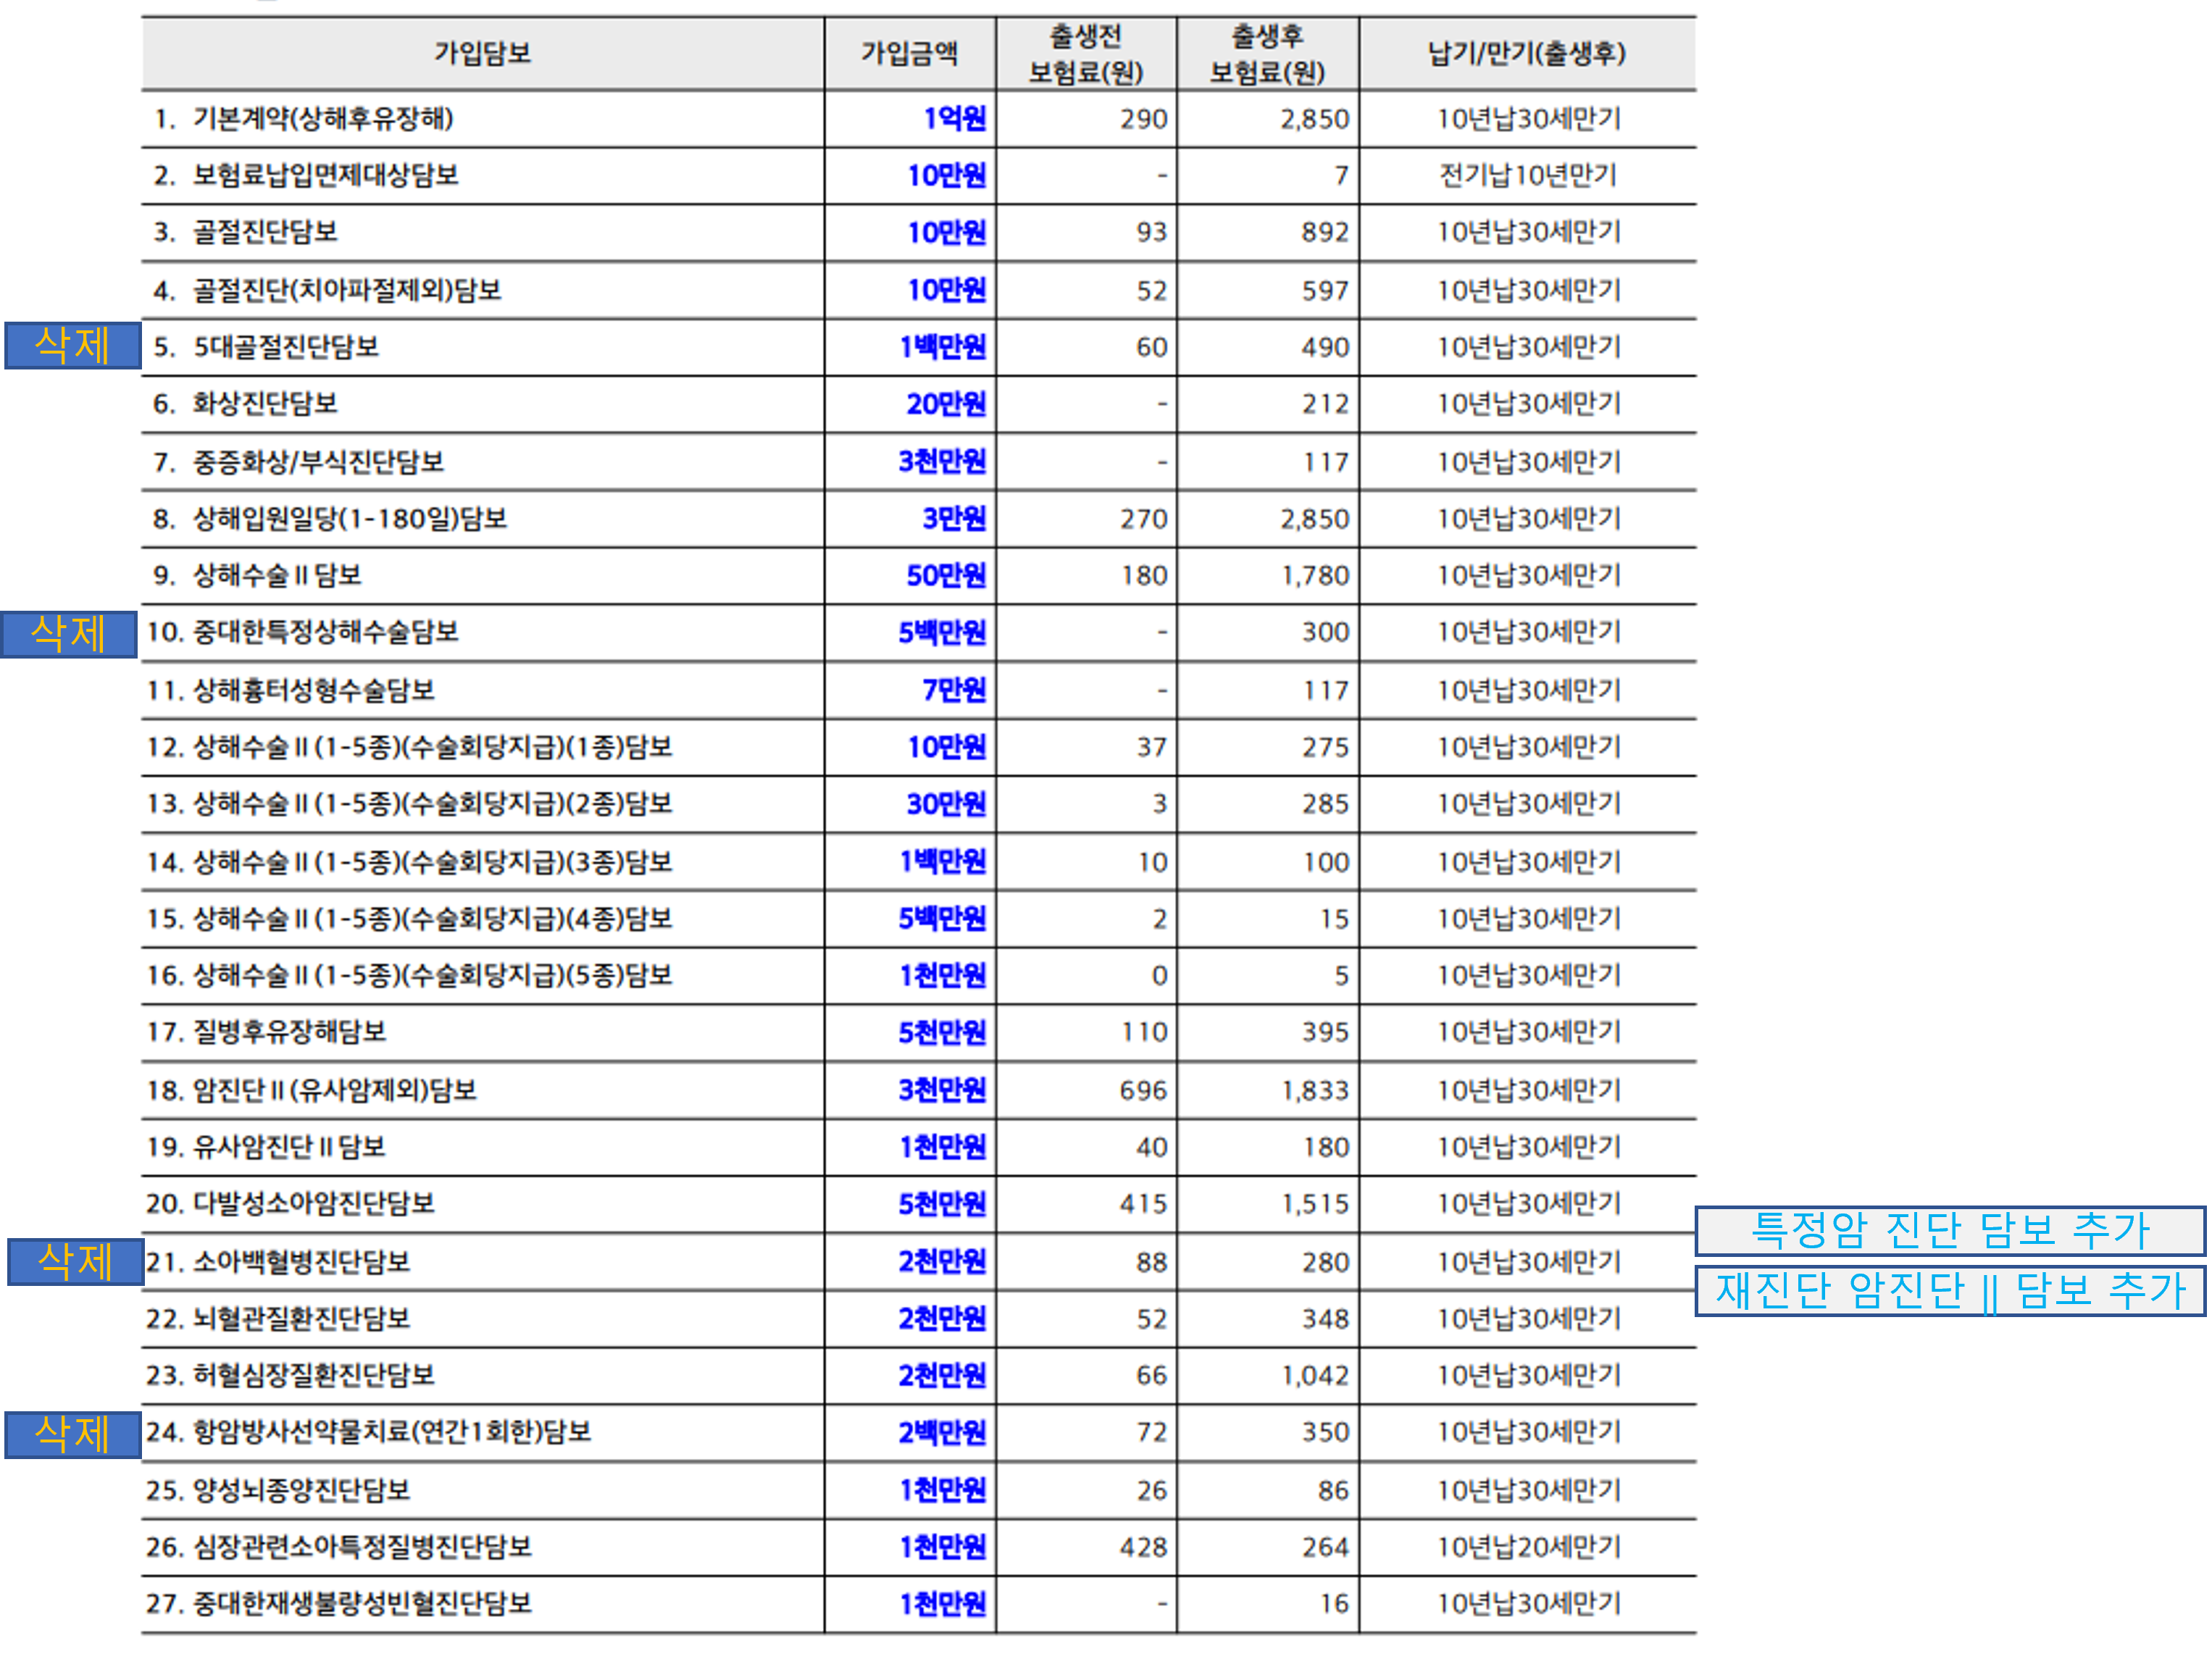The image size is (2212, 1667).
Task: Click the 재진단 암진단 II 담보 추가 box
Action: coord(1949,1291)
